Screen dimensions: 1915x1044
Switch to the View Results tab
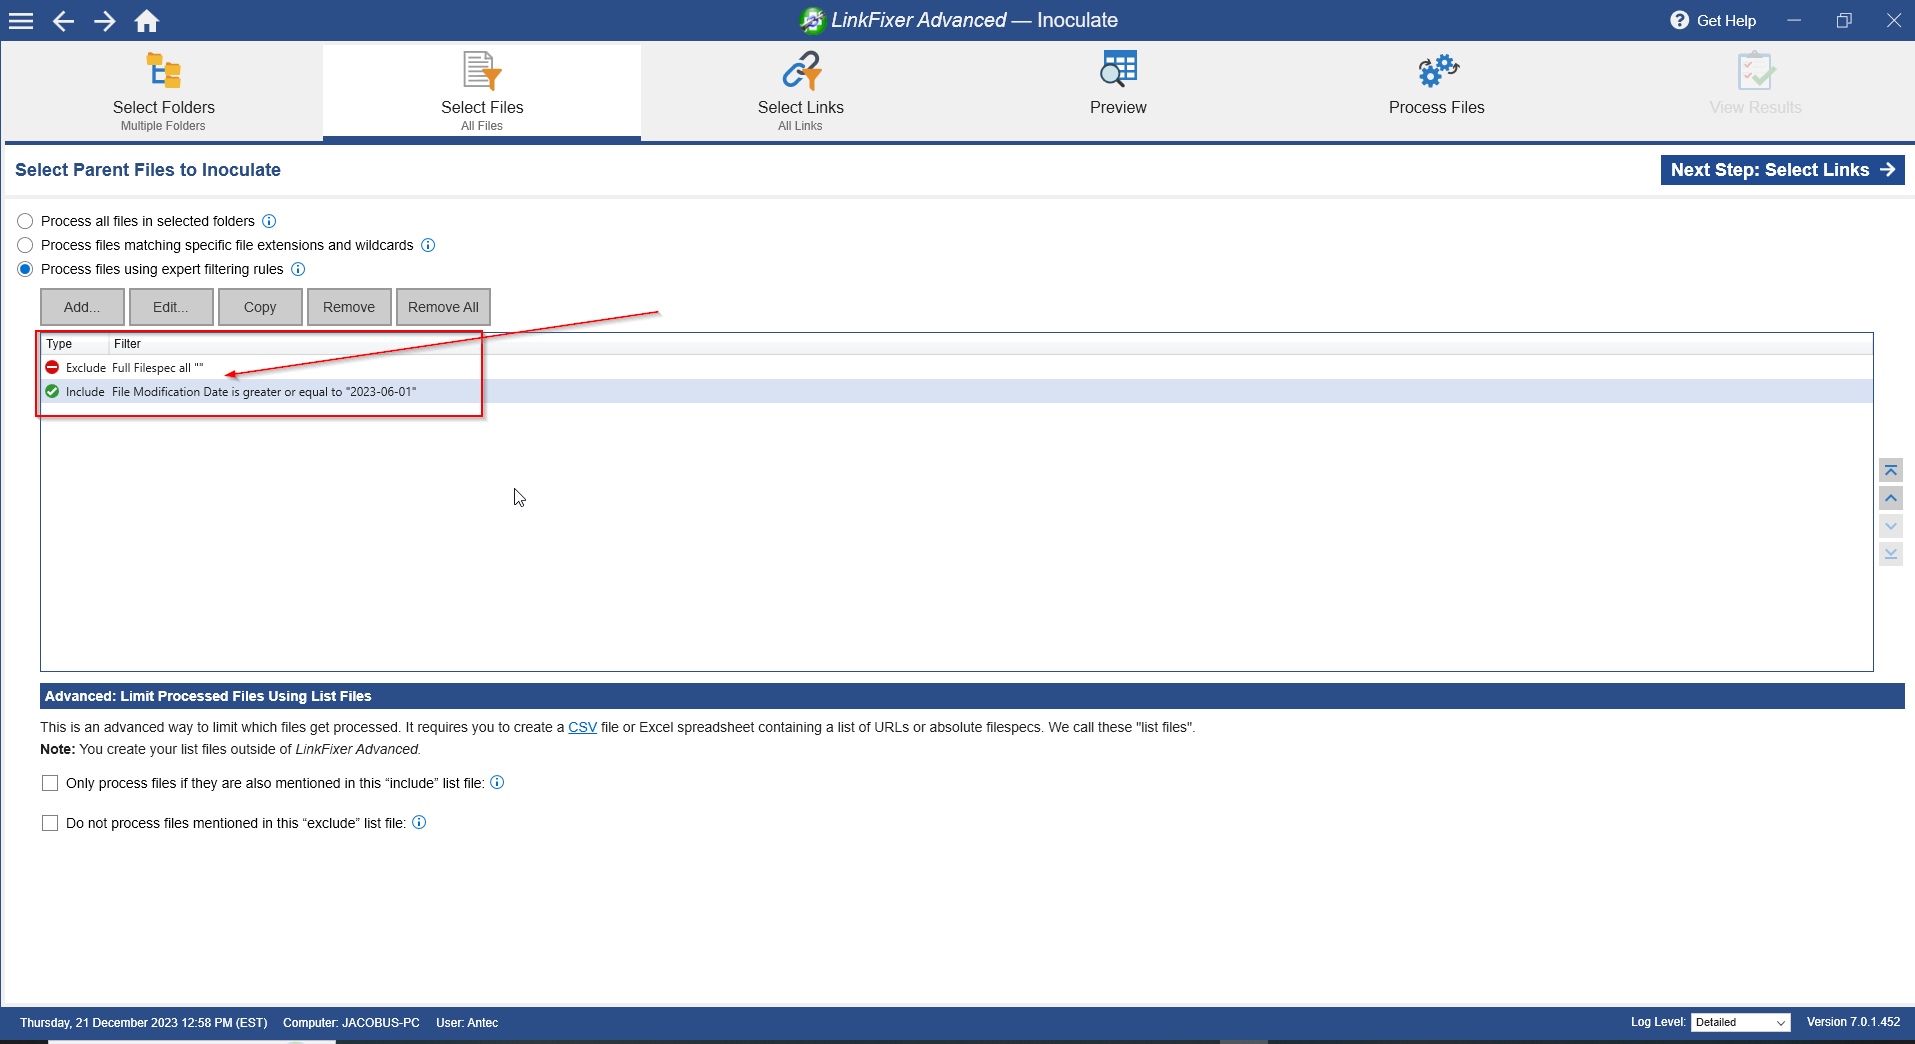click(1755, 92)
